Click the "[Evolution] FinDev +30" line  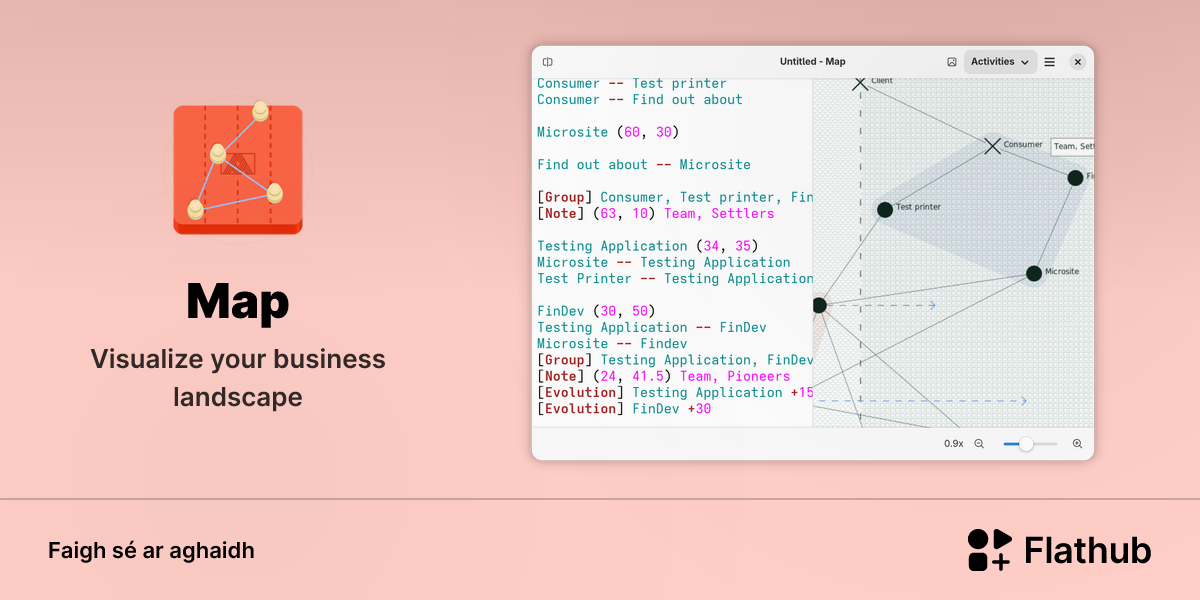624,409
